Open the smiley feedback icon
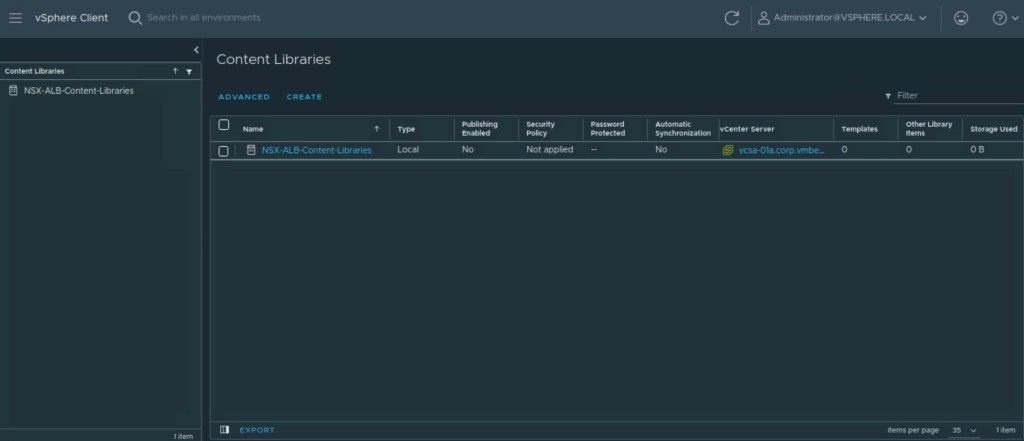This screenshot has height=441, width=1024. [961, 18]
